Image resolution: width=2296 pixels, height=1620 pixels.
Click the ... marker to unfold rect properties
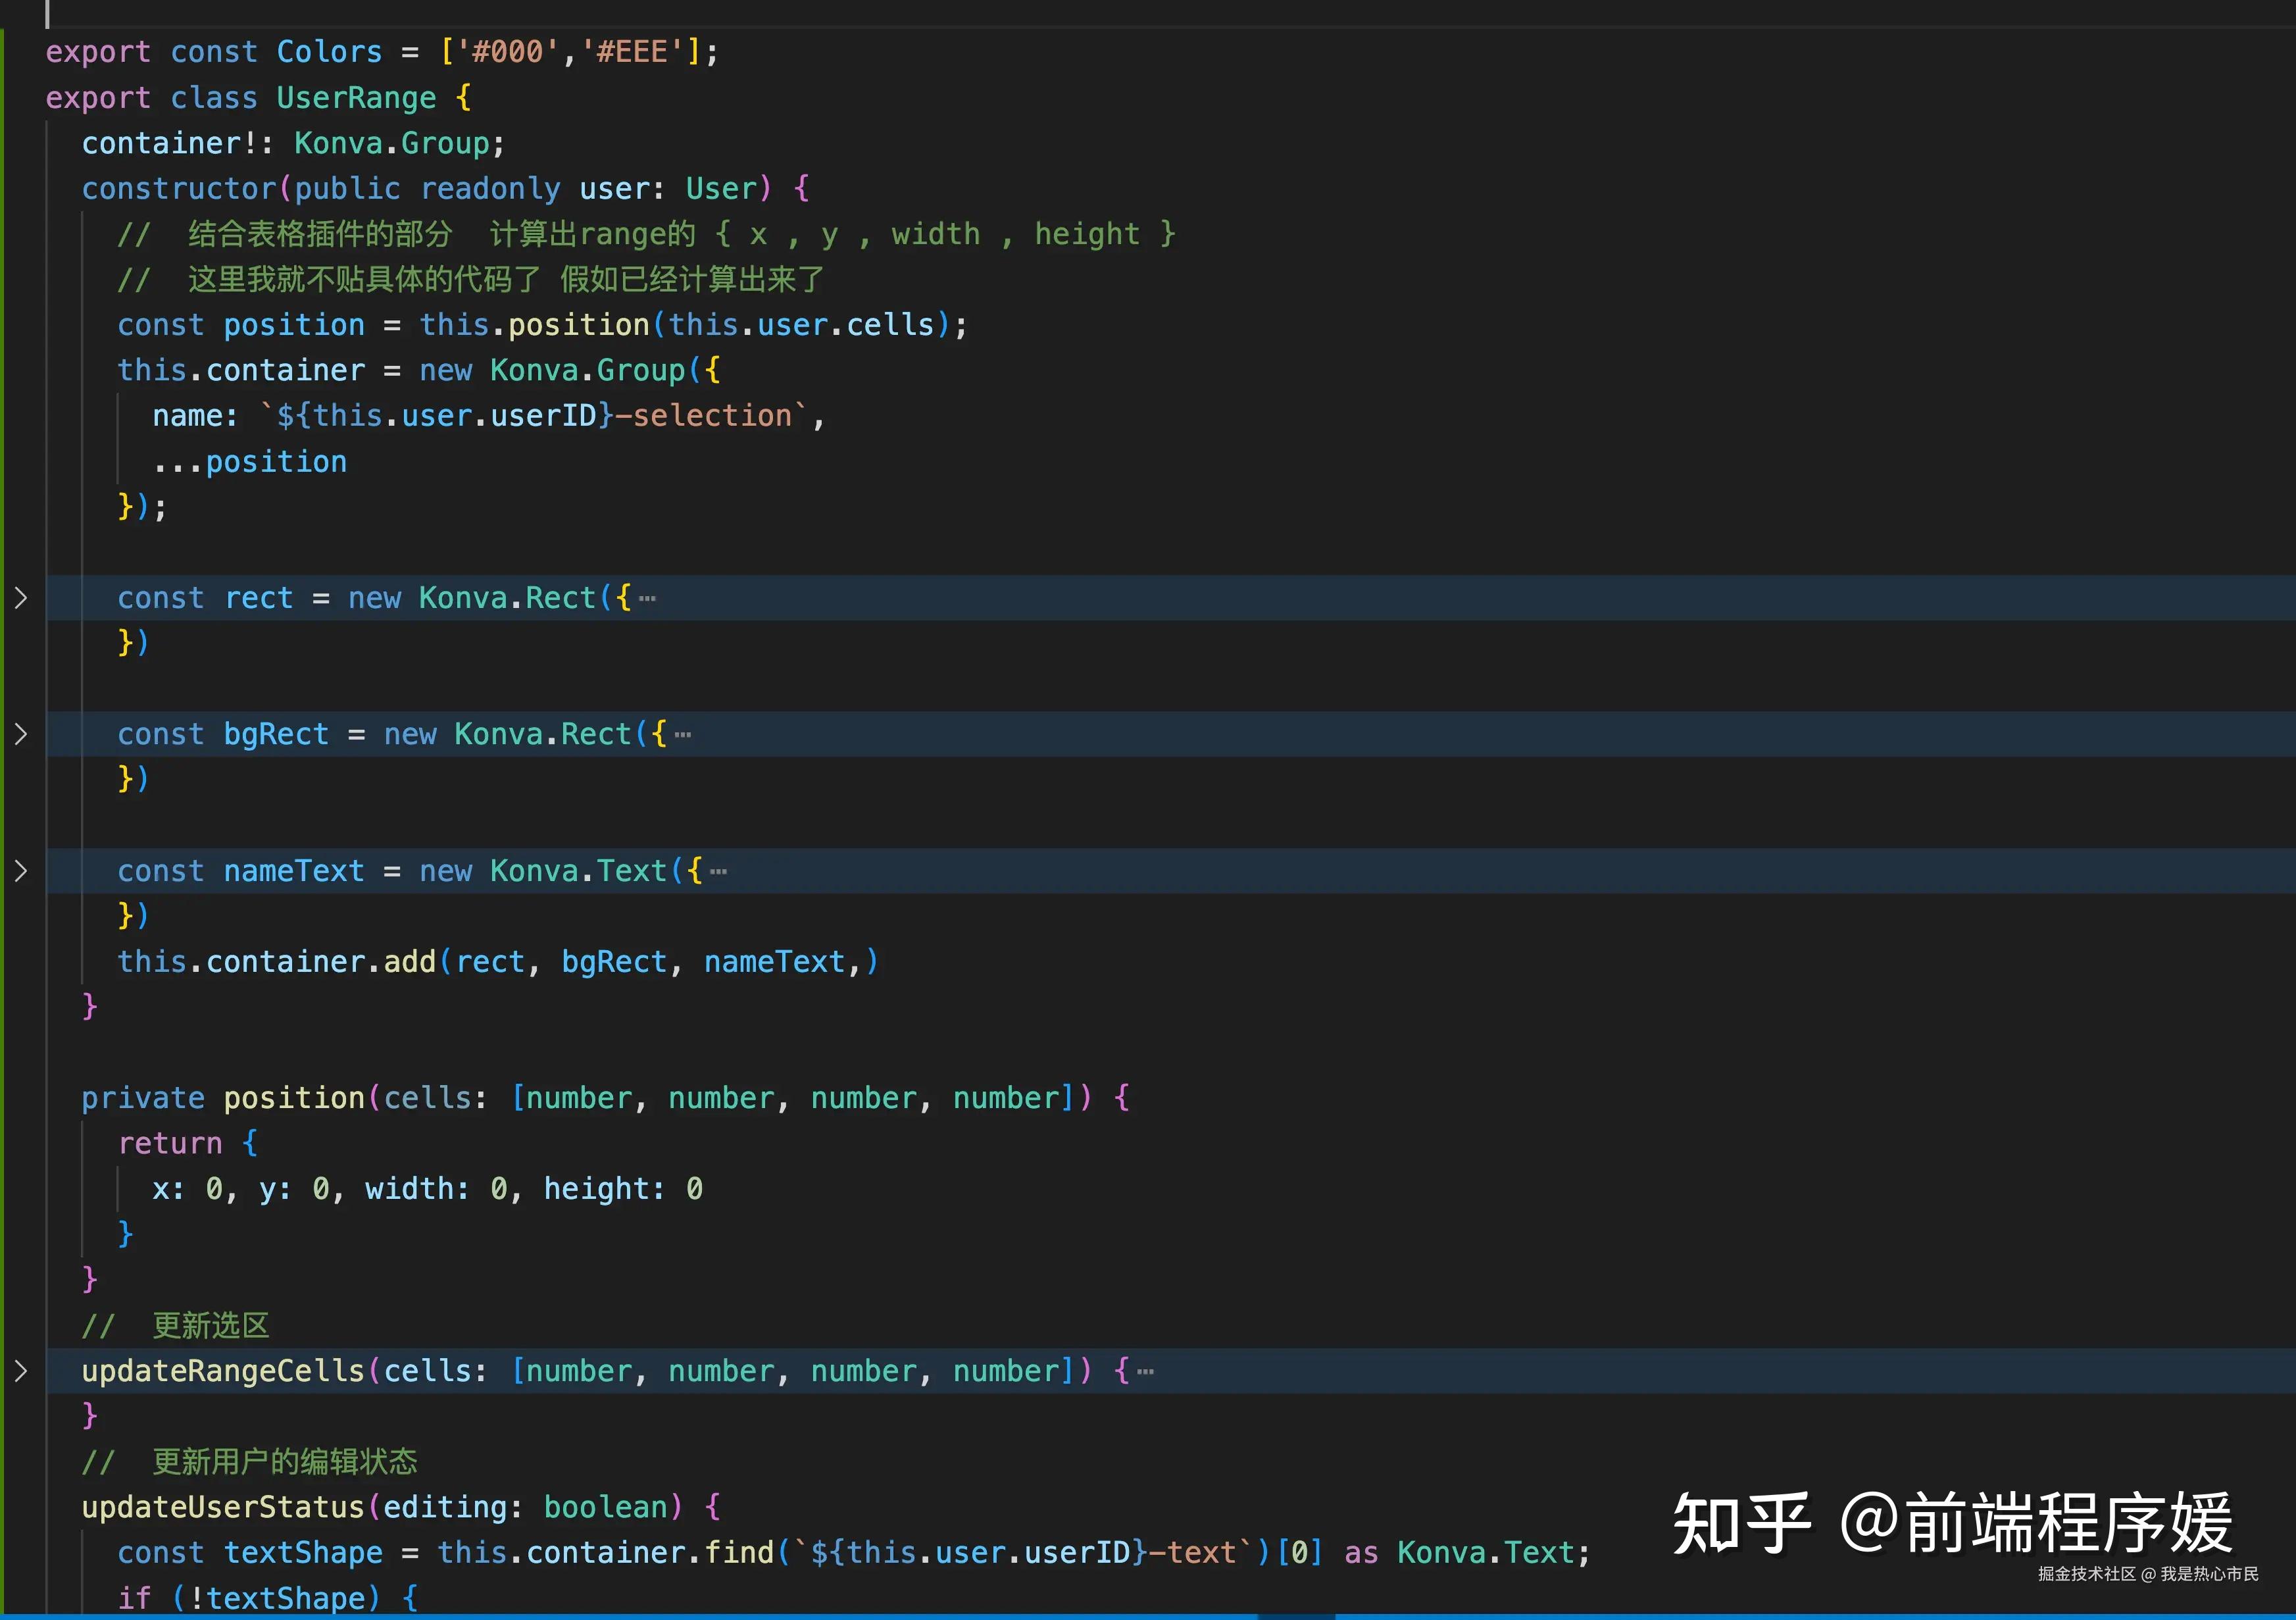pyautogui.click(x=648, y=597)
